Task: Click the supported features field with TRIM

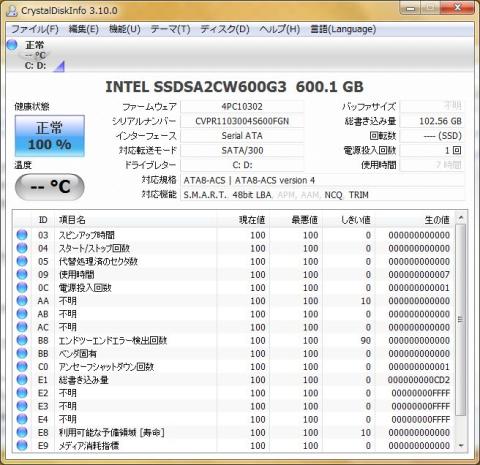Action: [322, 195]
